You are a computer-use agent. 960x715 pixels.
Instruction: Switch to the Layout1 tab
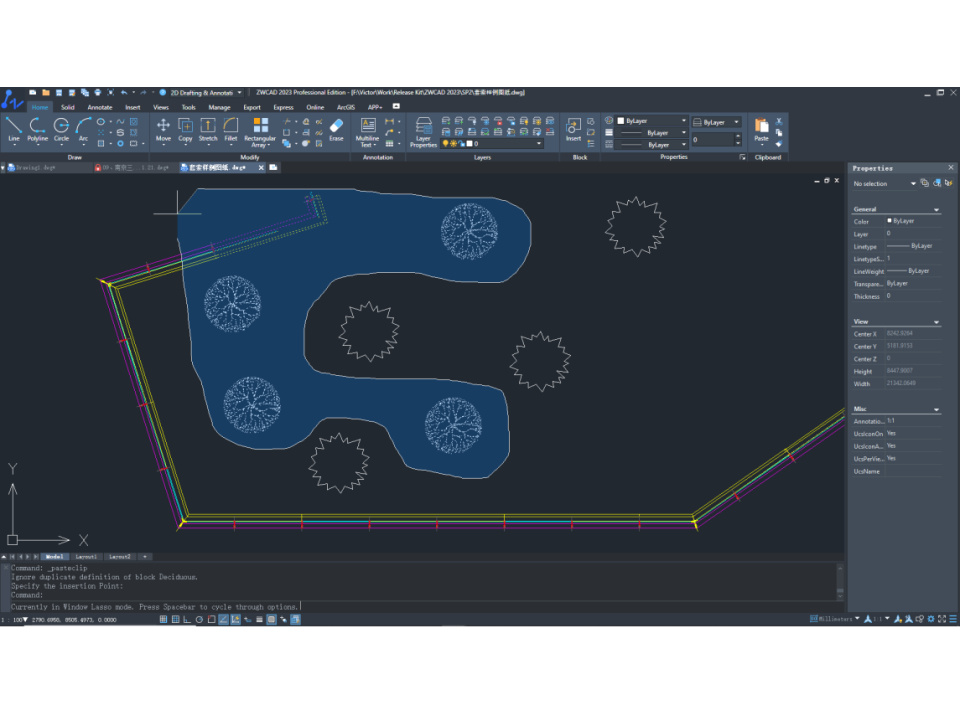86,557
